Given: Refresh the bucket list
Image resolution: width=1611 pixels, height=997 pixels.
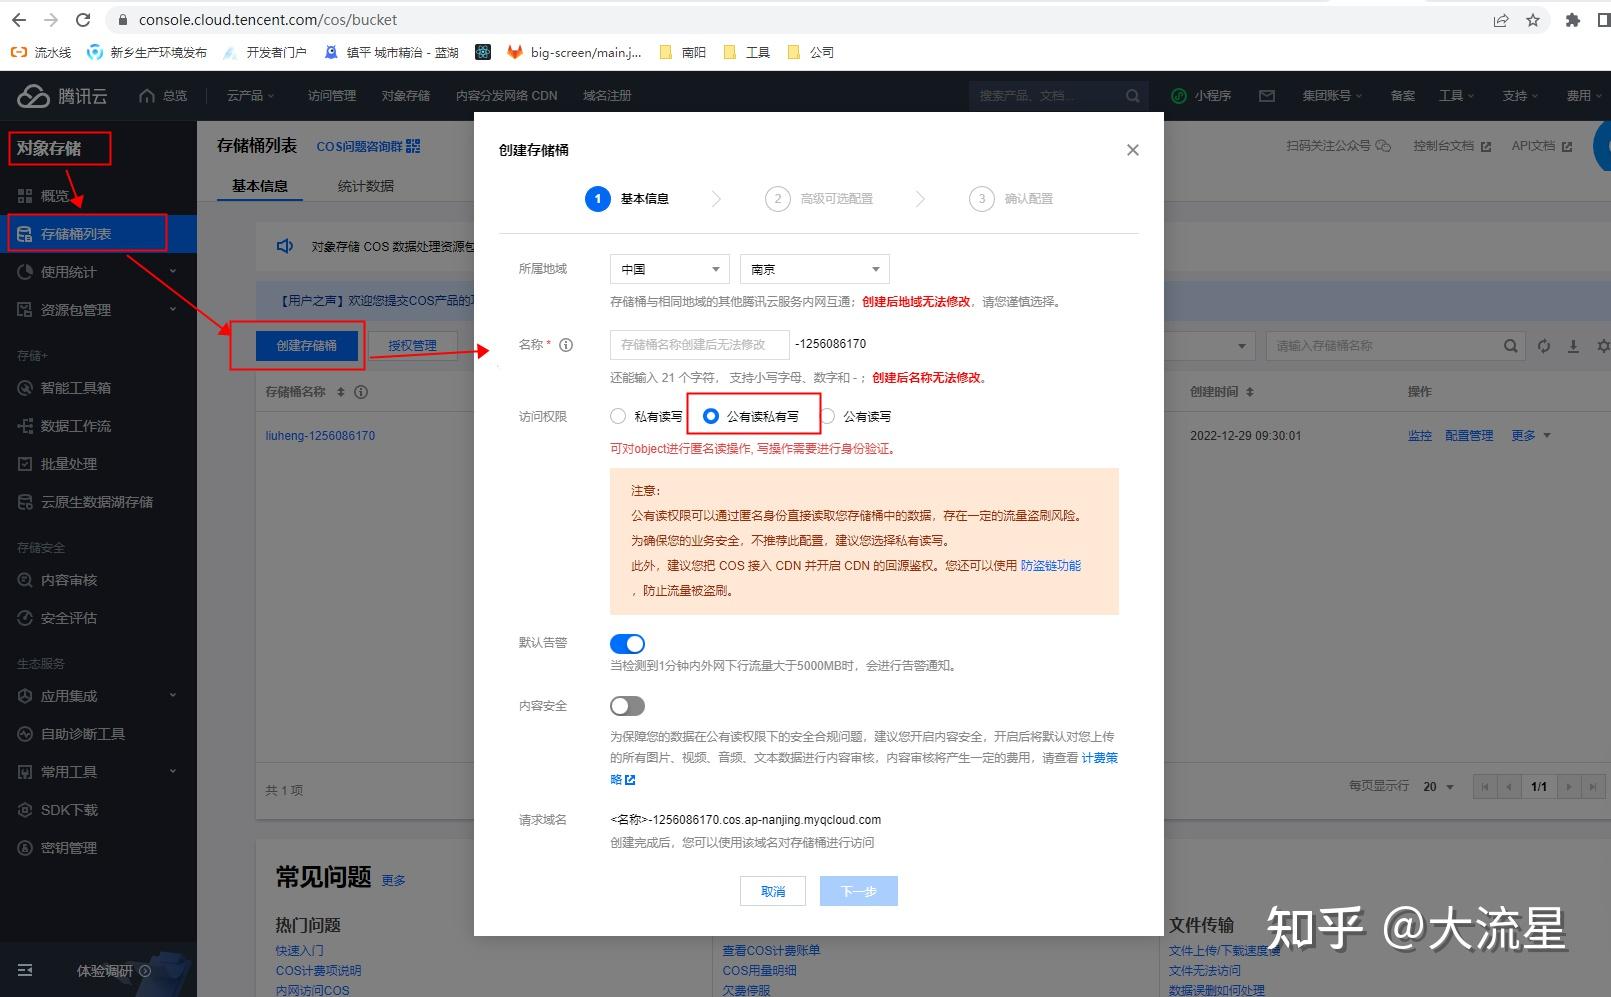Looking at the screenshot, I should point(1544,346).
